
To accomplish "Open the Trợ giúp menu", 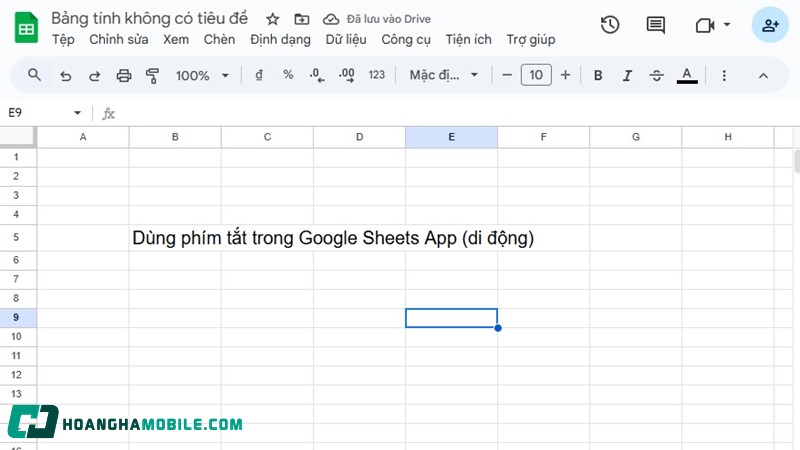I will pos(531,40).
